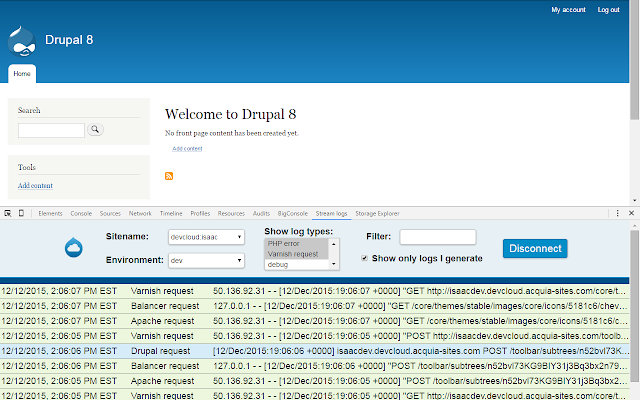Click the Welcome to Drupal 8 heading
This screenshot has width=640, height=400.
[230, 114]
